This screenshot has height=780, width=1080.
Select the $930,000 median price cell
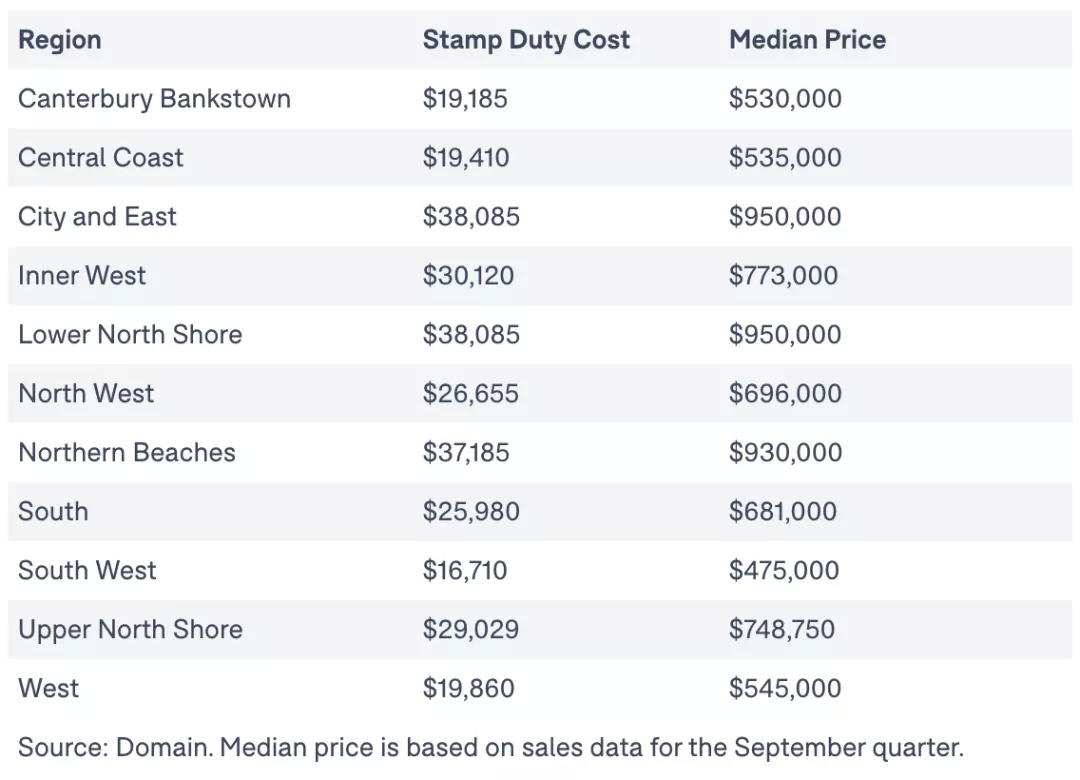pyautogui.click(x=785, y=453)
